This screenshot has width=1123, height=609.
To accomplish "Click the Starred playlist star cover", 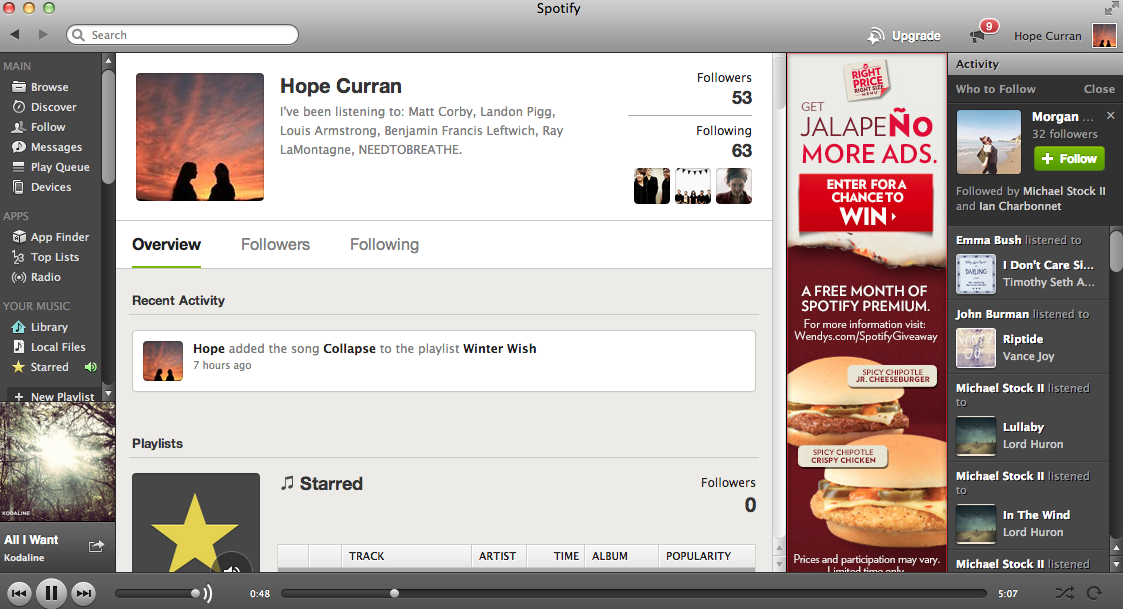I will [196, 522].
